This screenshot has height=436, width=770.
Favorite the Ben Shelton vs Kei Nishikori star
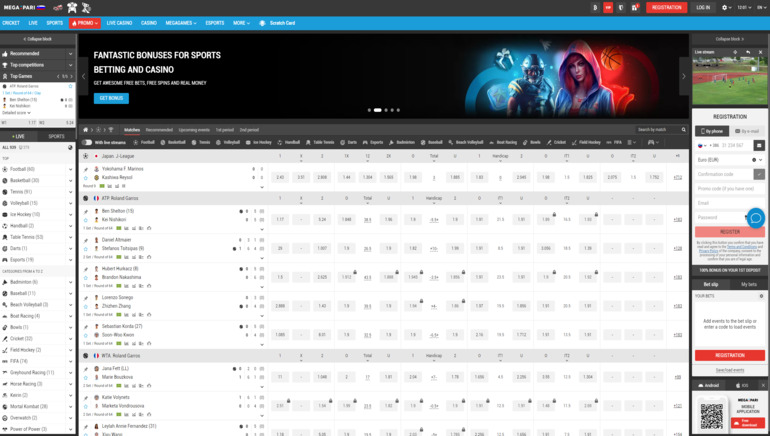tap(86, 220)
